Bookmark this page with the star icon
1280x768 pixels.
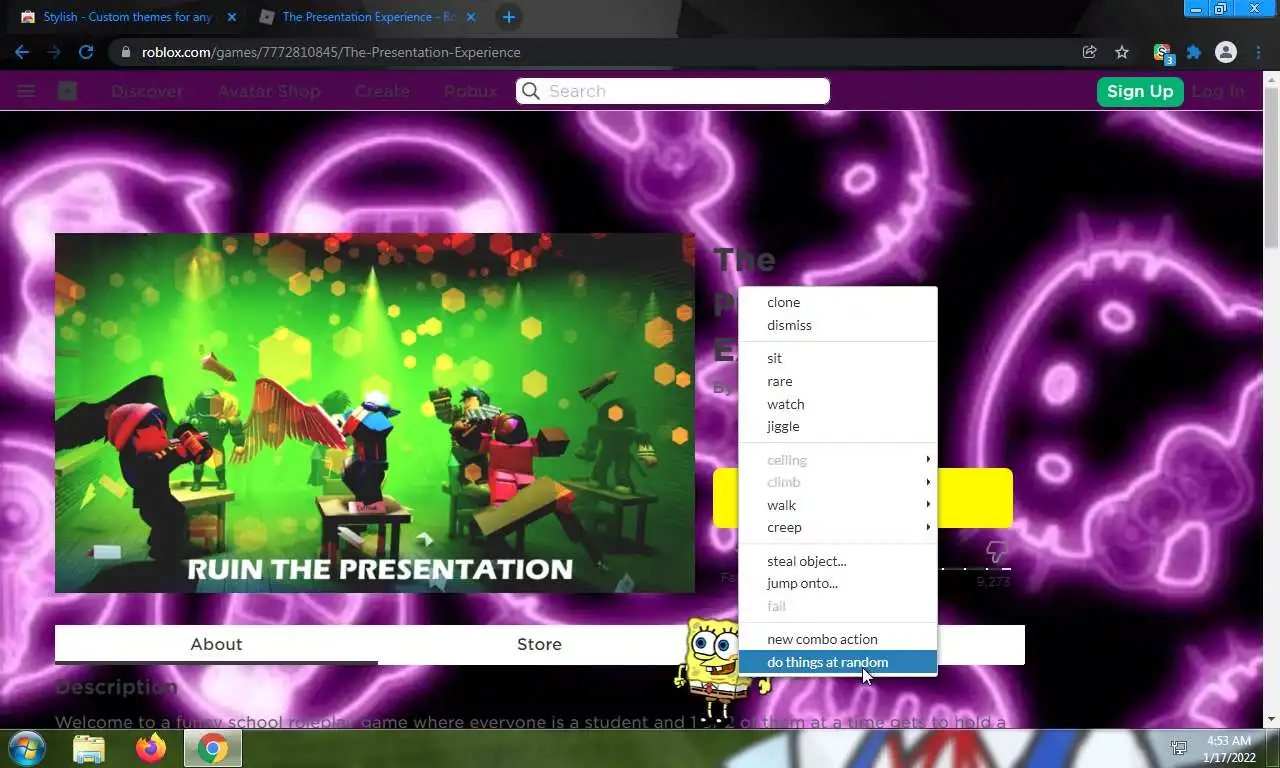pyautogui.click(x=1122, y=52)
